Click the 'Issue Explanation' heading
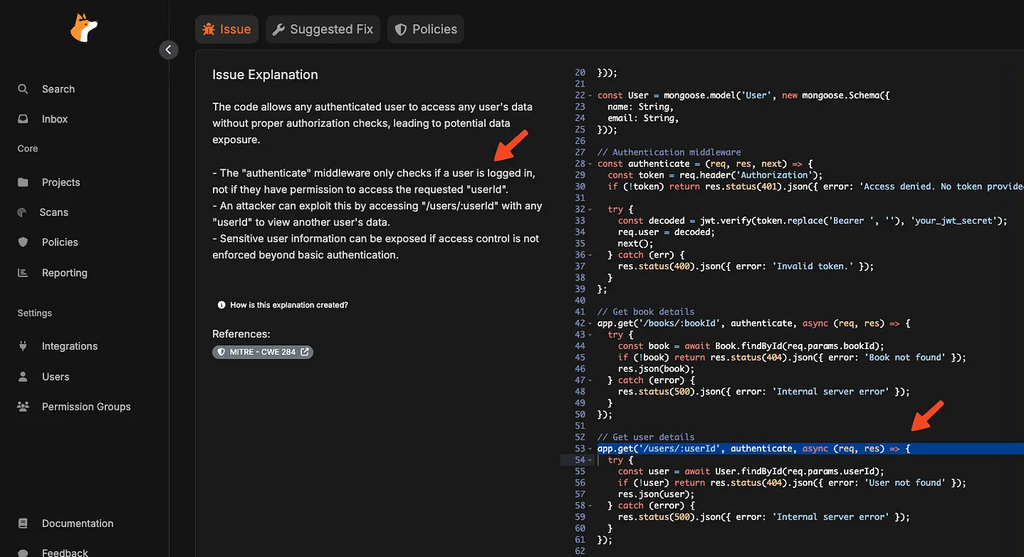Screen dimensions: 1024x557 (x=265, y=74)
